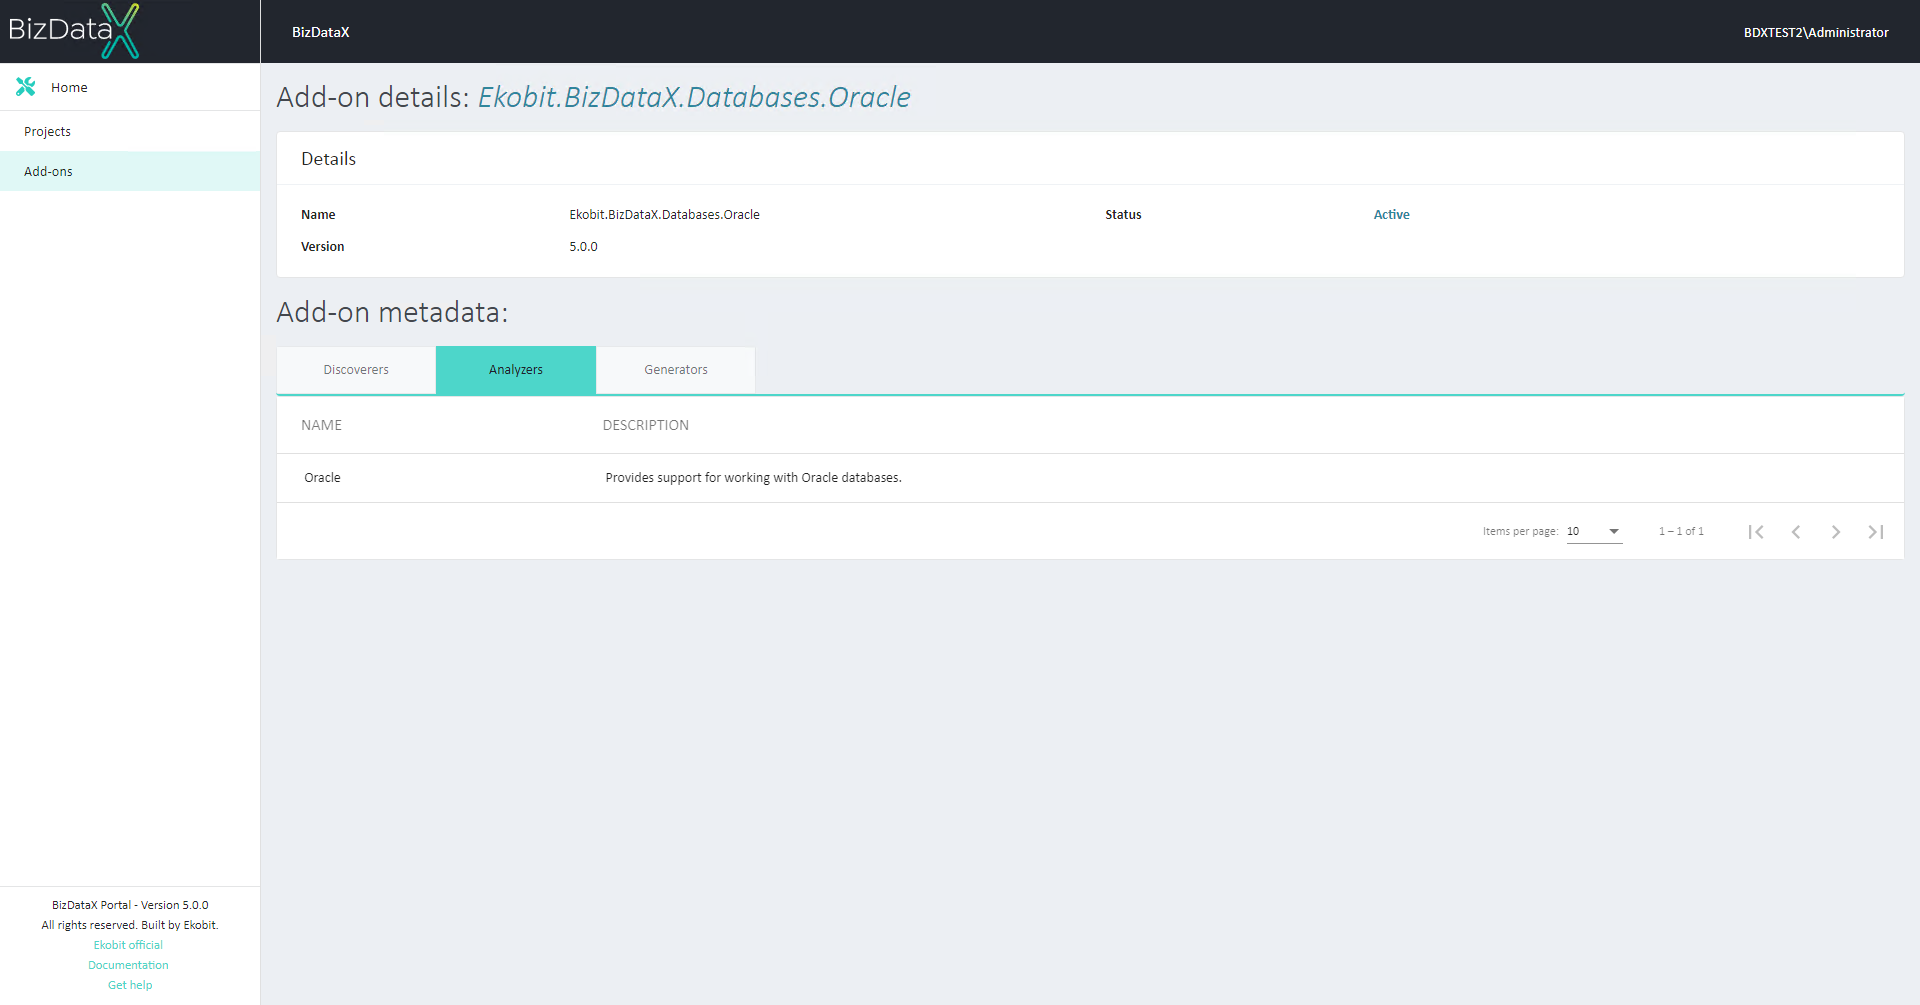Click the Oracle description text
1920x1005 pixels.
coord(753,478)
